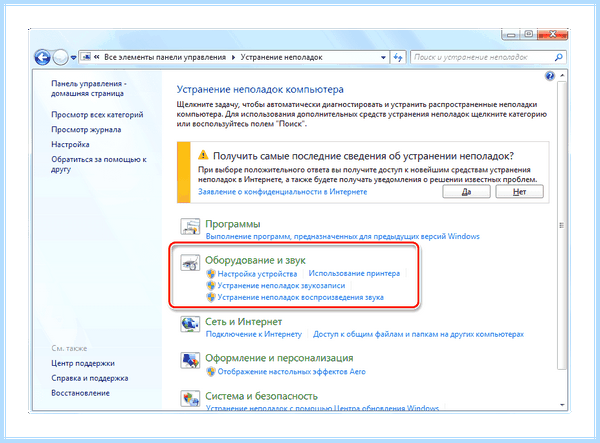This screenshot has width=600, height=443.
Task: Open 'Заявление о конфиденциальности в Интернете'
Action: tap(282, 192)
